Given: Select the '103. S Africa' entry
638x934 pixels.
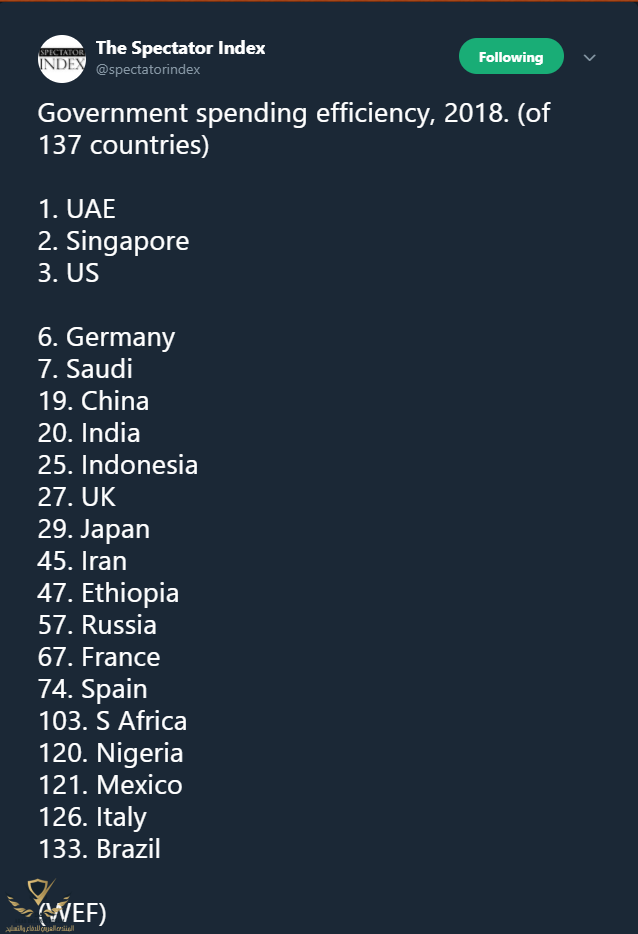Looking at the screenshot, I should tap(113, 721).
